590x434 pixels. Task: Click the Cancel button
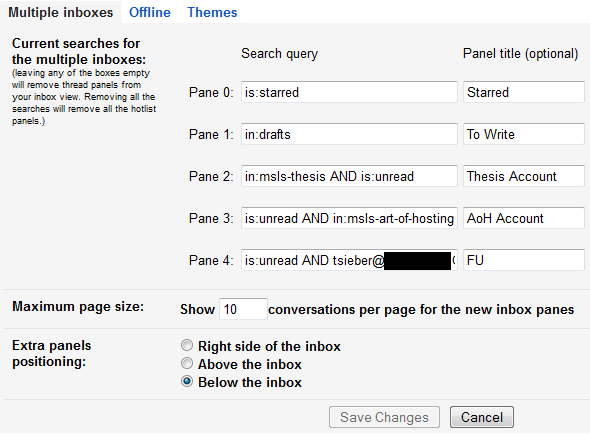click(x=482, y=417)
